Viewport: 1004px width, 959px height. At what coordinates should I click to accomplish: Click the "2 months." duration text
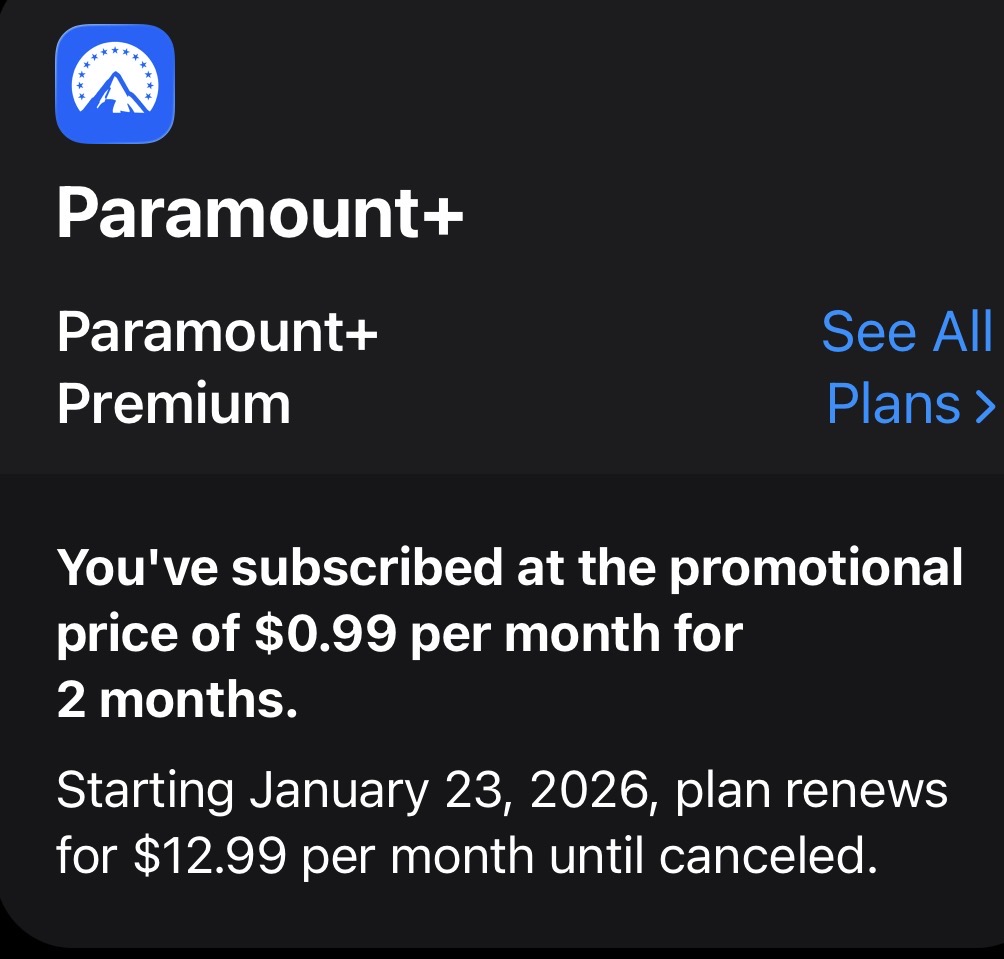point(177,700)
